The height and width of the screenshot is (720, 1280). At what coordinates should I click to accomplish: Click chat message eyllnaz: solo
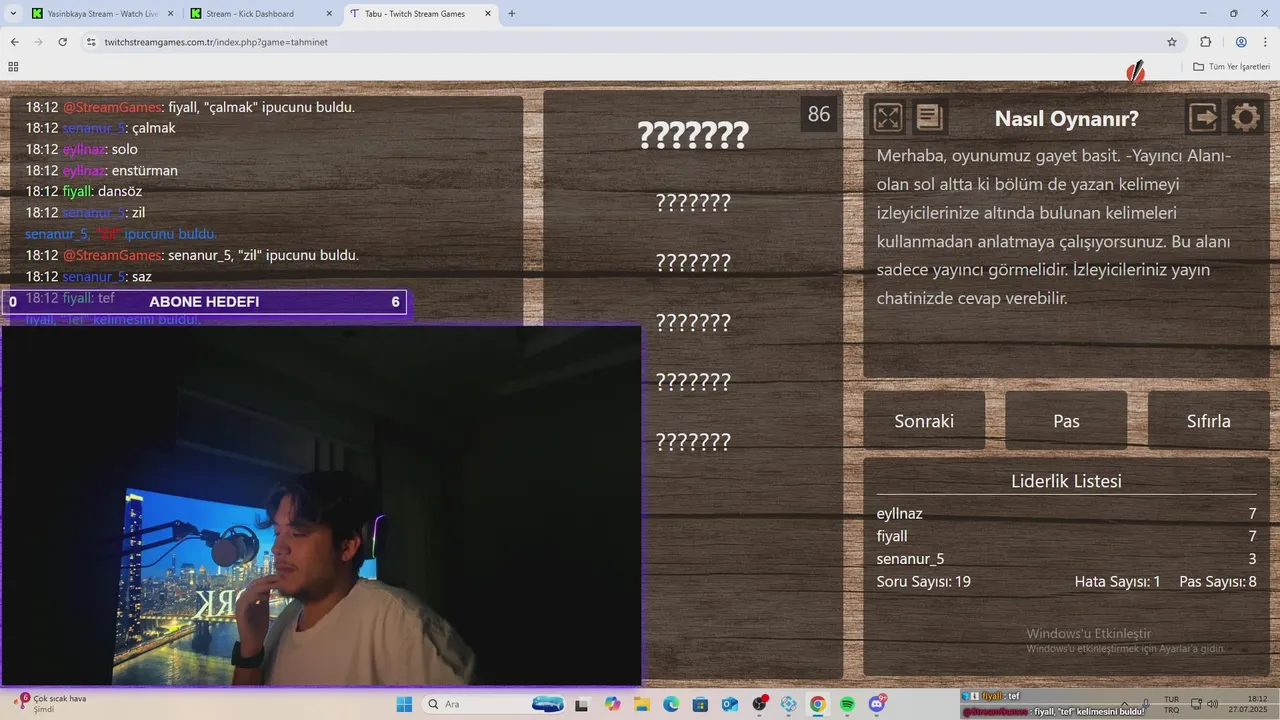(82, 149)
